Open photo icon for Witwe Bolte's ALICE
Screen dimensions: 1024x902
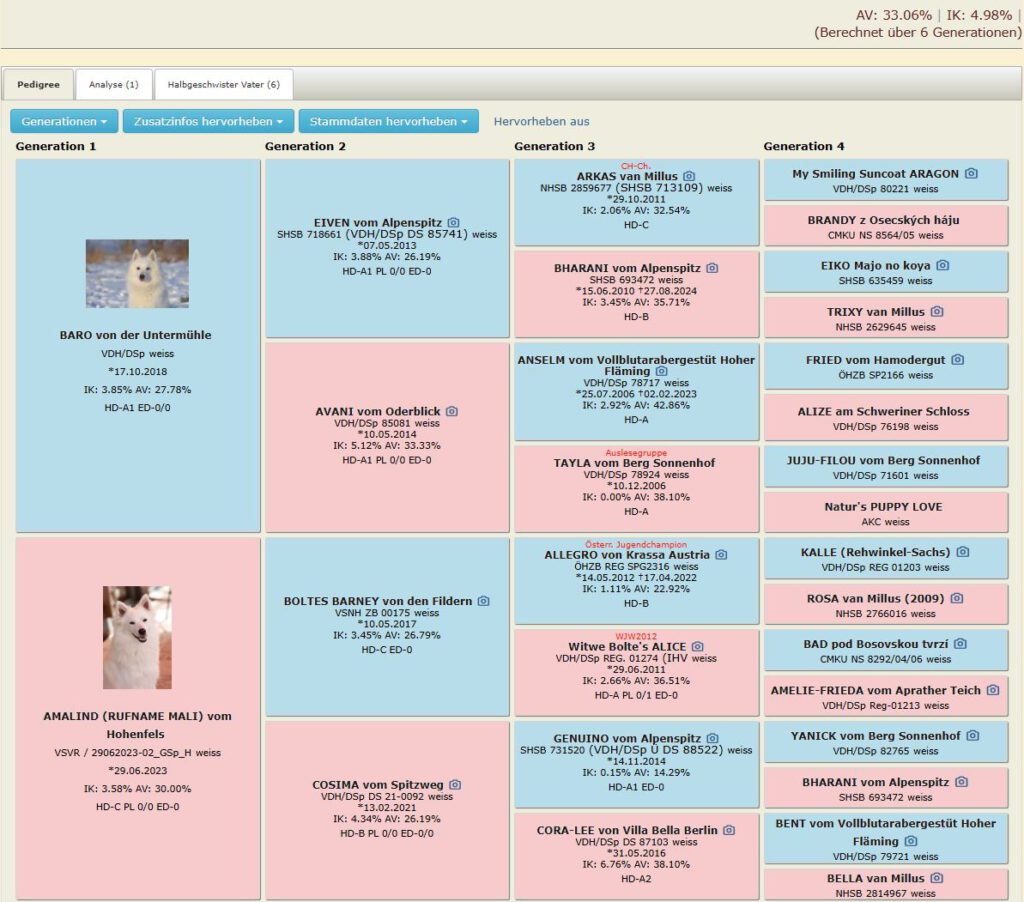tap(697, 647)
